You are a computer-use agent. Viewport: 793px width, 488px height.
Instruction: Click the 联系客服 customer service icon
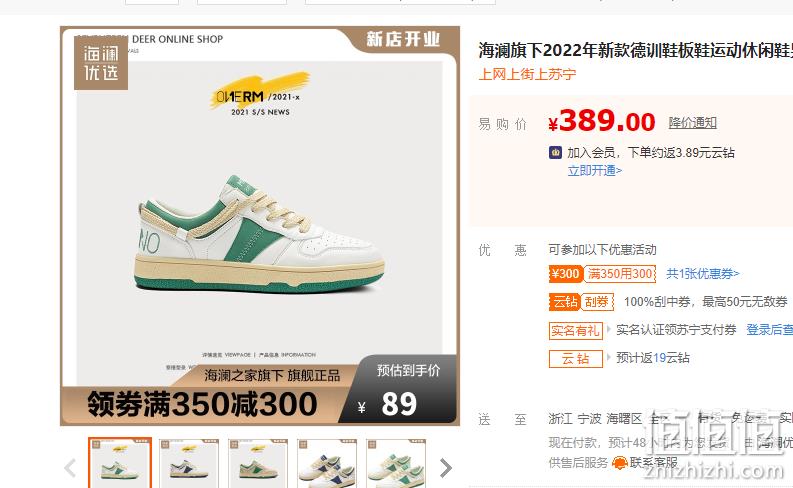pos(620,462)
